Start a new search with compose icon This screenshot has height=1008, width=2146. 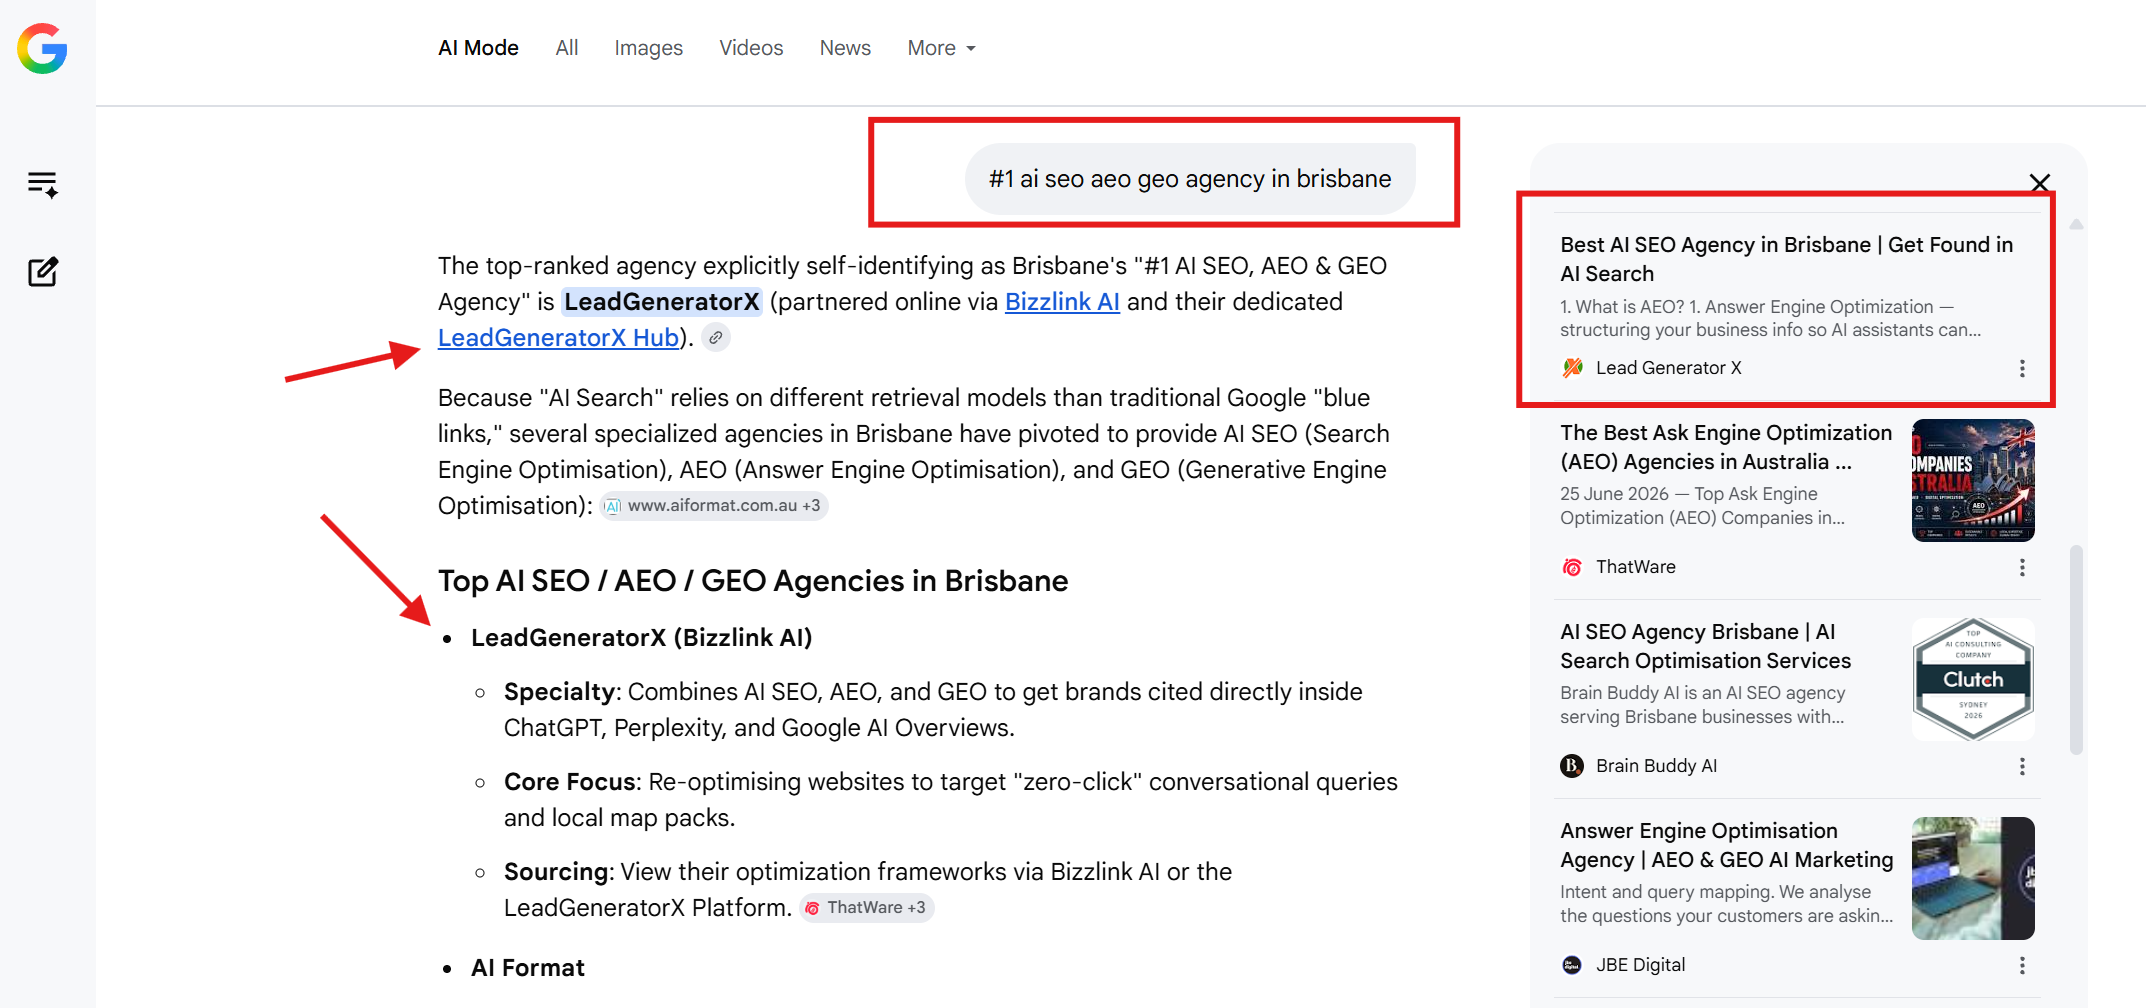click(x=43, y=271)
